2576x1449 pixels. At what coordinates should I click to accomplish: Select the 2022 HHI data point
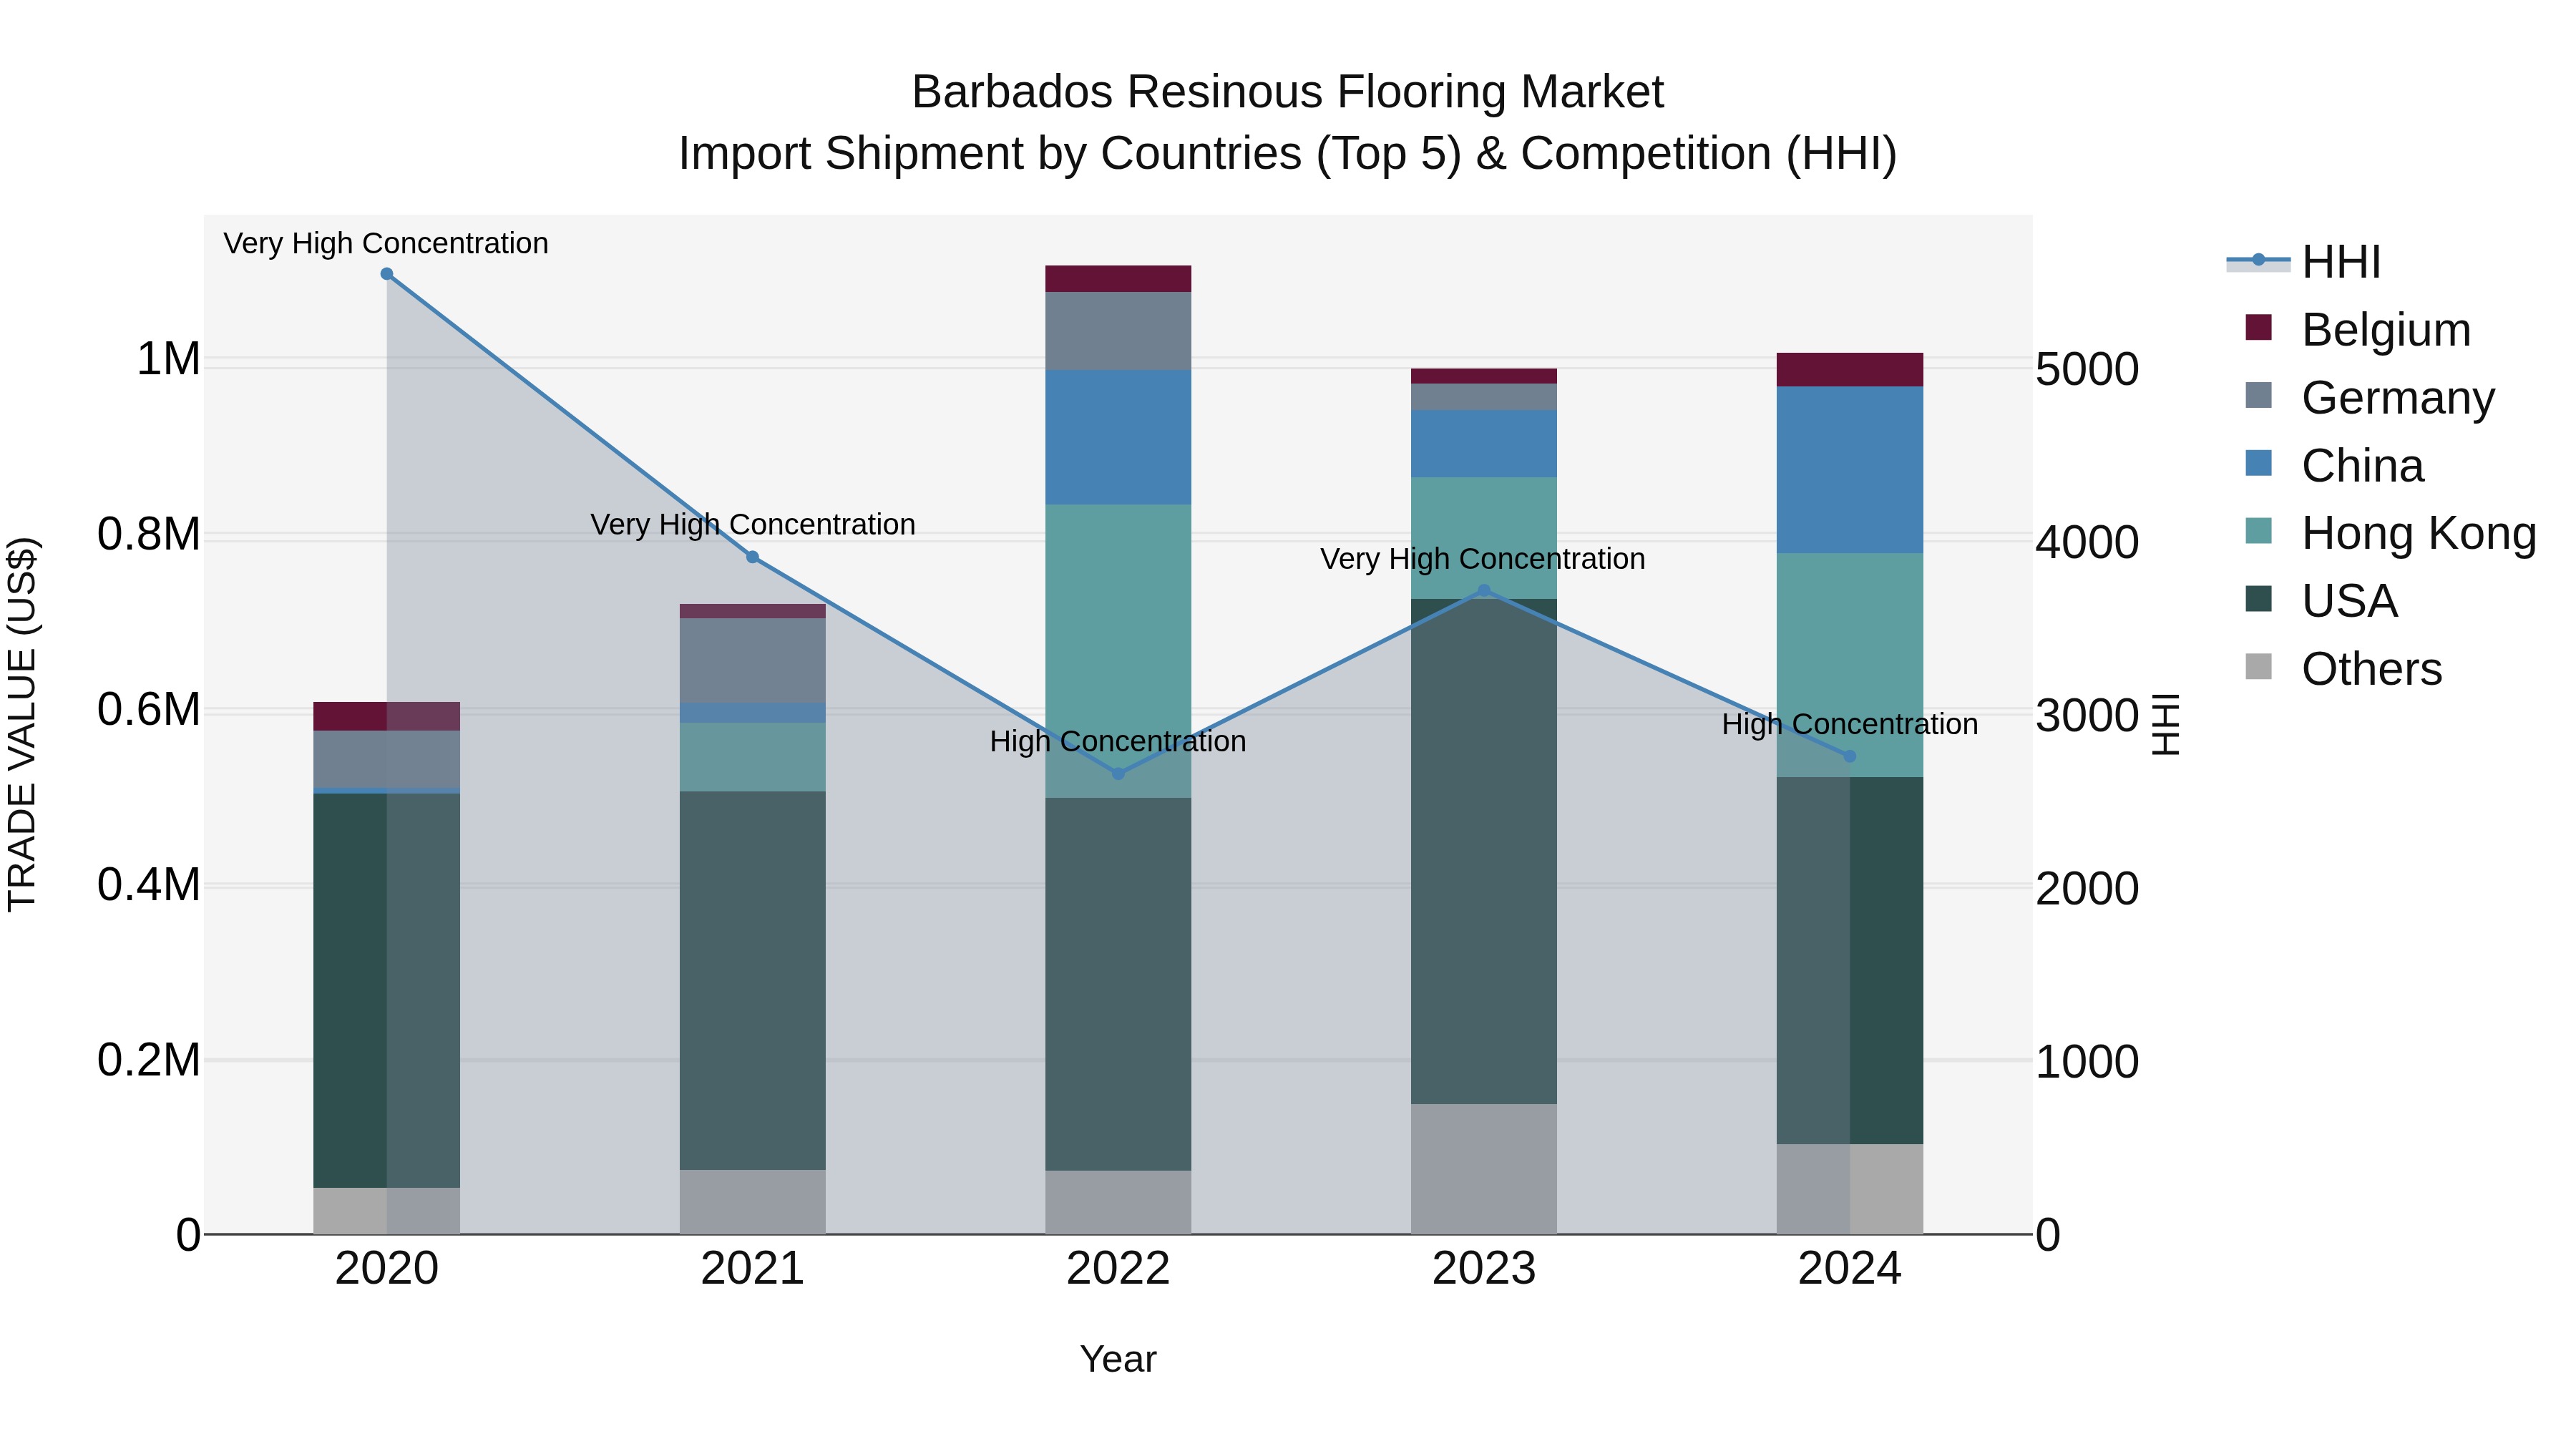tap(1118, 773)
